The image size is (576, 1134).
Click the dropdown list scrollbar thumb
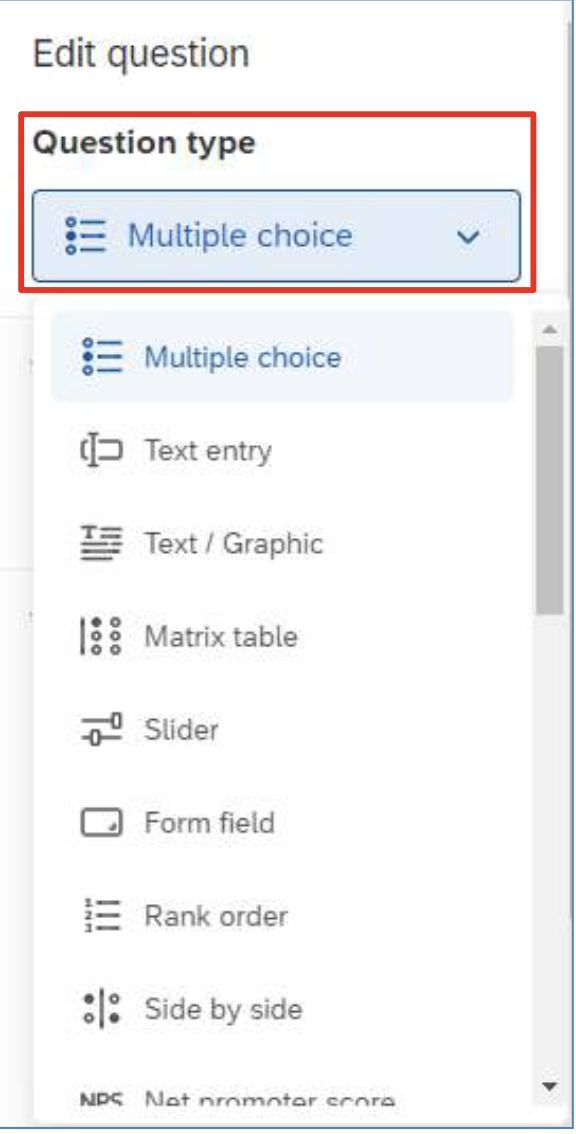[550, 480]
